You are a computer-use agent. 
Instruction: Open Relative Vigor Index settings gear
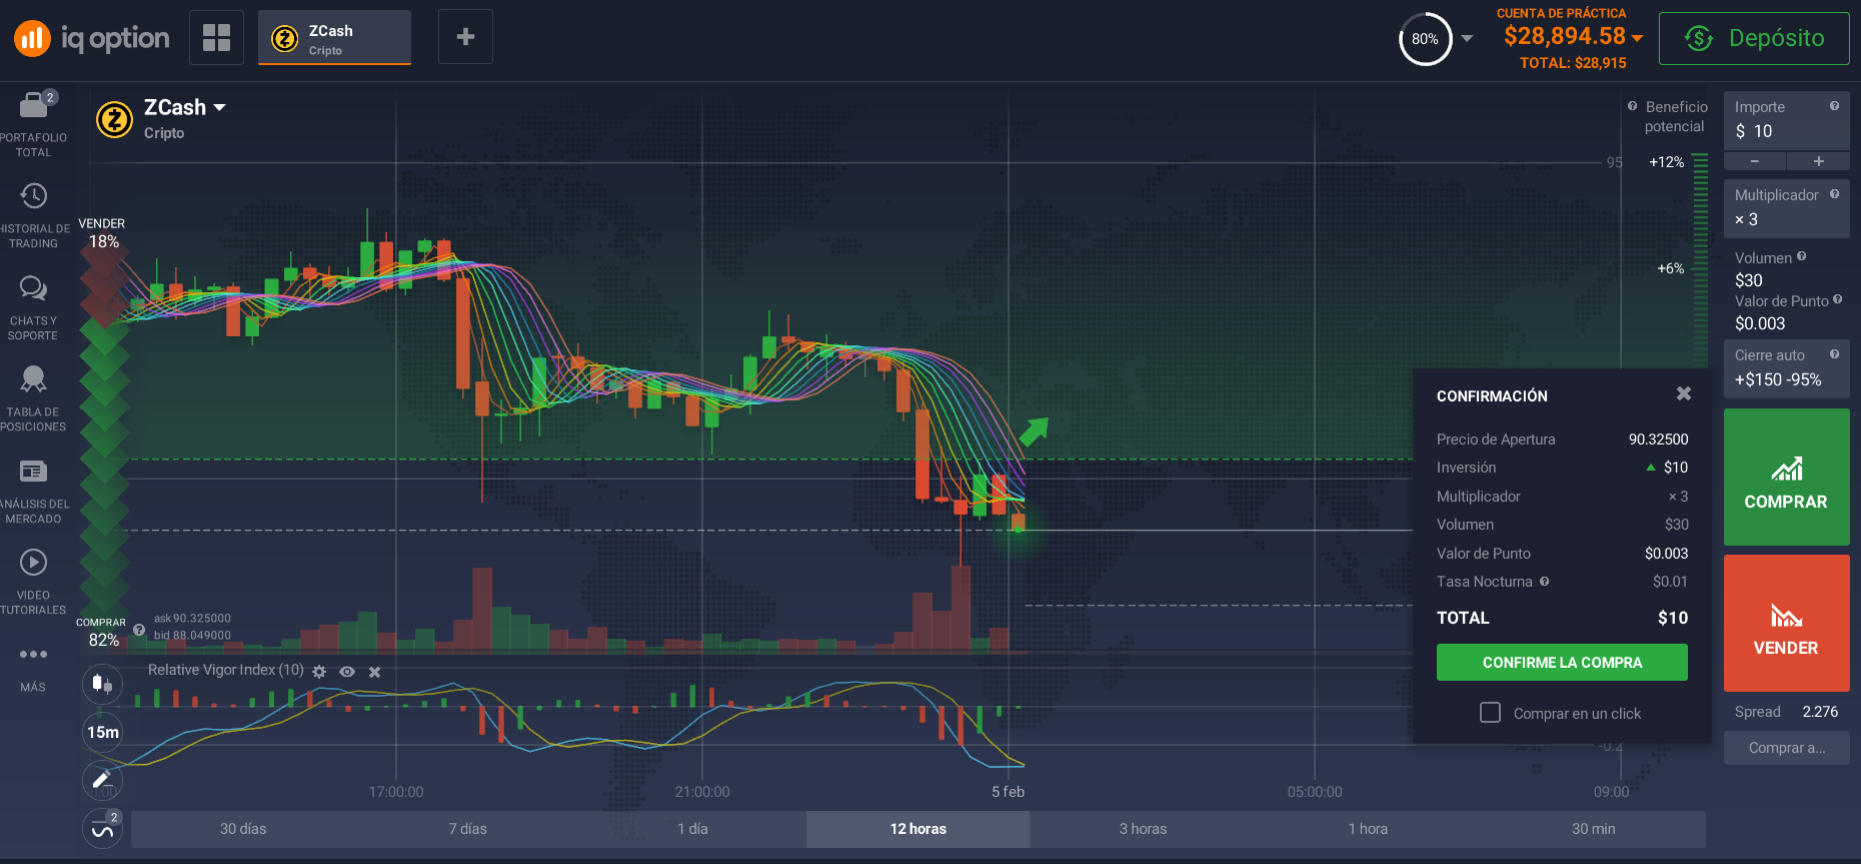[319, 672]
